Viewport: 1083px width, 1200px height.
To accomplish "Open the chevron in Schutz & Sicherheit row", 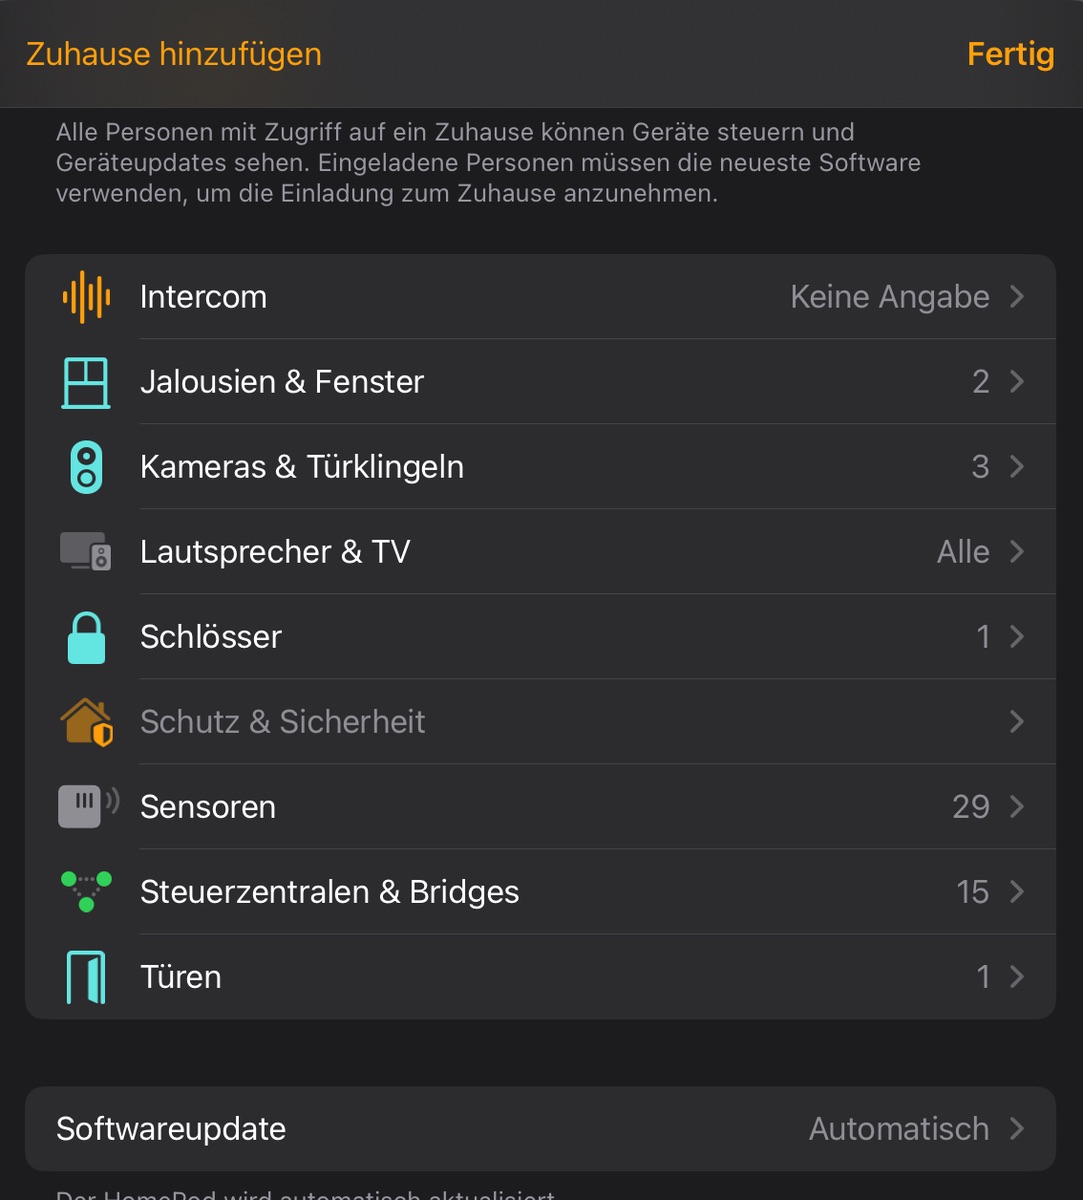I will pos(1017,722).
